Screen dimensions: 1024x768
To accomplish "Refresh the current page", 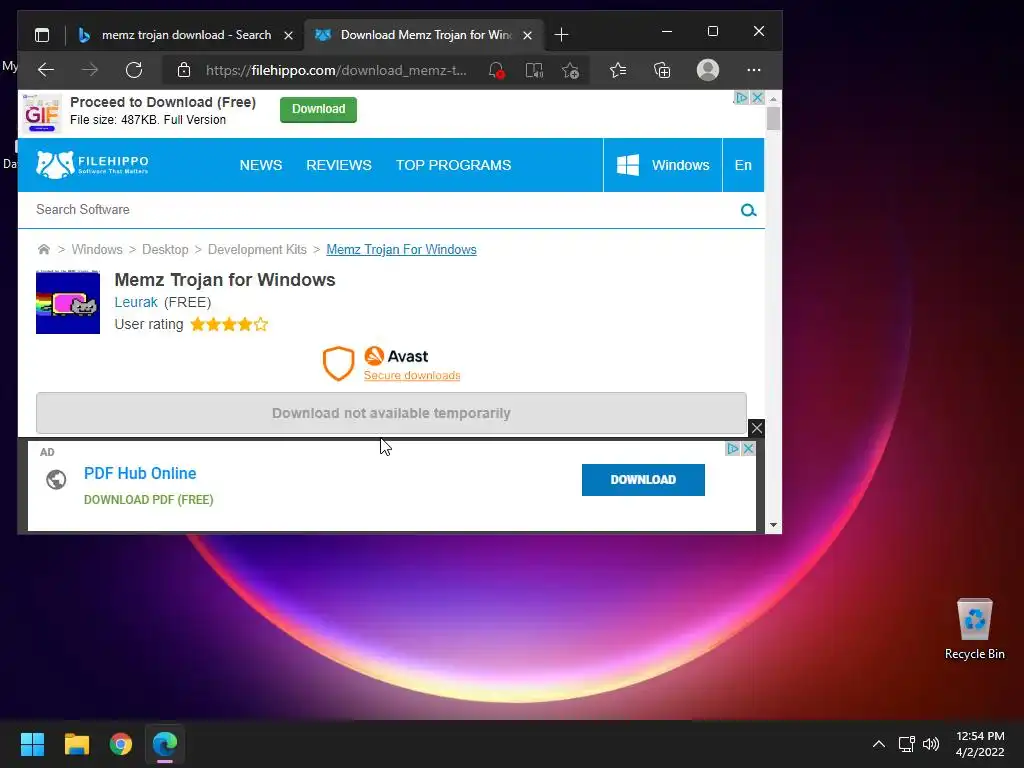I will click(x=134, y=70).
